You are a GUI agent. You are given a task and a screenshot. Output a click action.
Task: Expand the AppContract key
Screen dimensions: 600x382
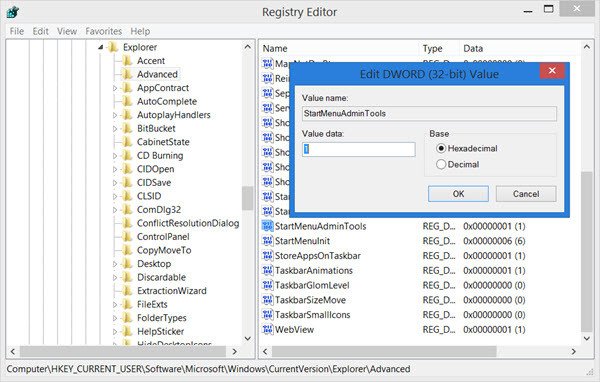click(x=115, y=88)
